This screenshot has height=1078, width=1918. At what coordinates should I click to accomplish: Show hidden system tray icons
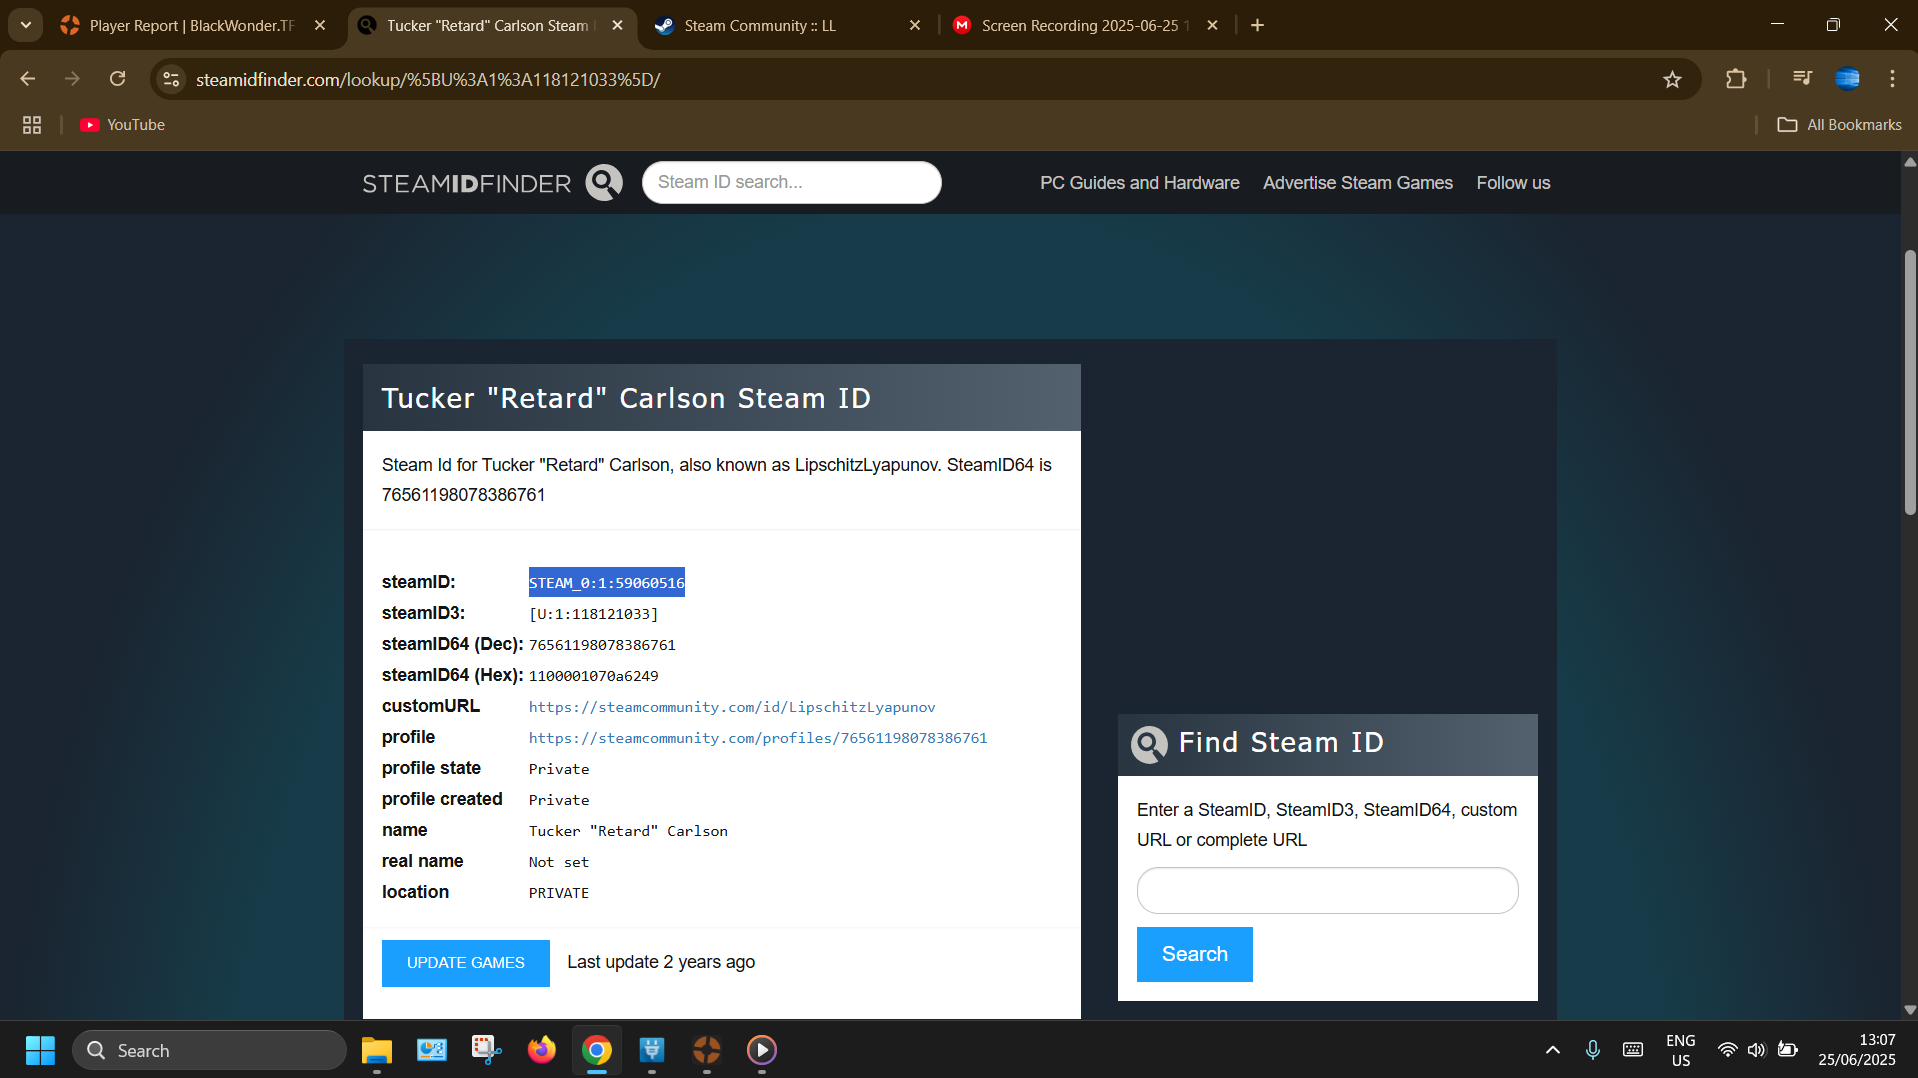tap(1553, 1050)
